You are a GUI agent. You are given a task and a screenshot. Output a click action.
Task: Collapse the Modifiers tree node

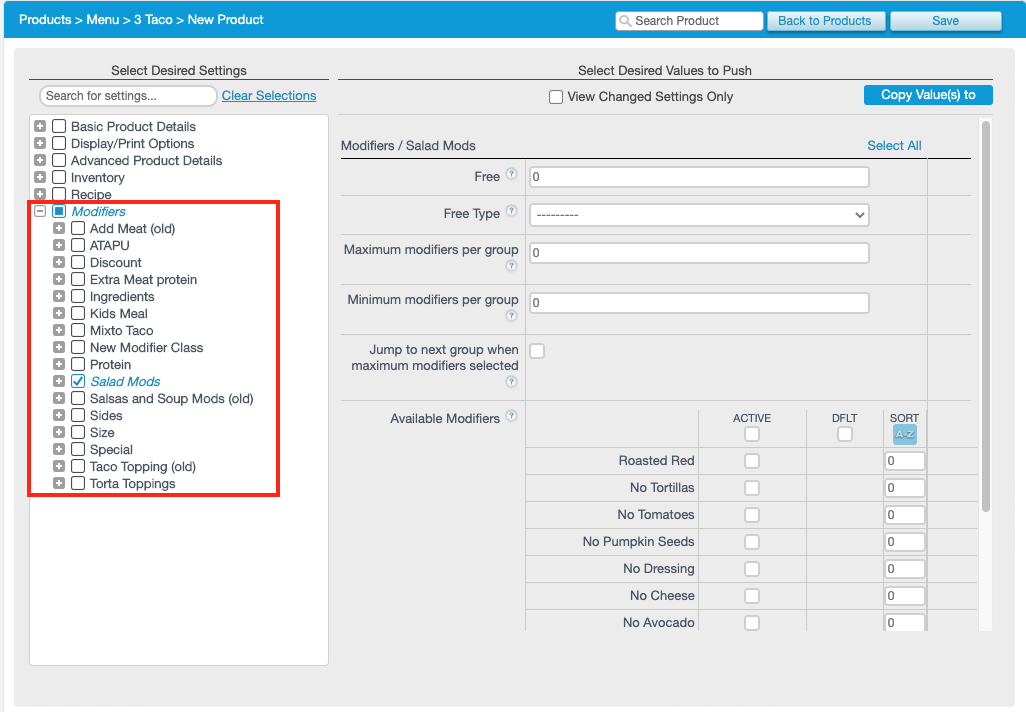click(40, 211)
